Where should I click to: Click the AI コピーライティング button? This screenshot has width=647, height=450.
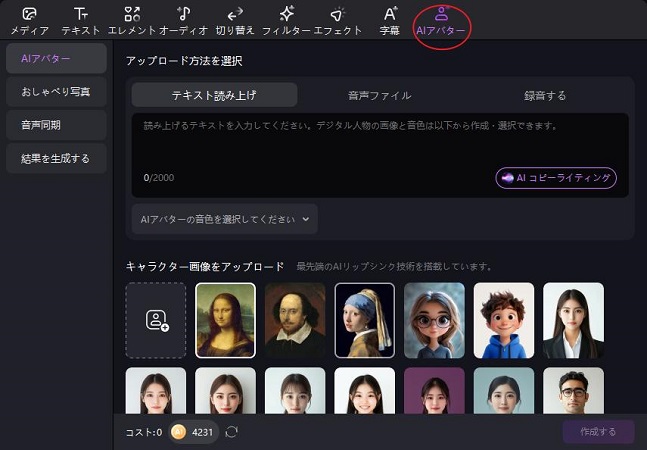pos(556,178)
